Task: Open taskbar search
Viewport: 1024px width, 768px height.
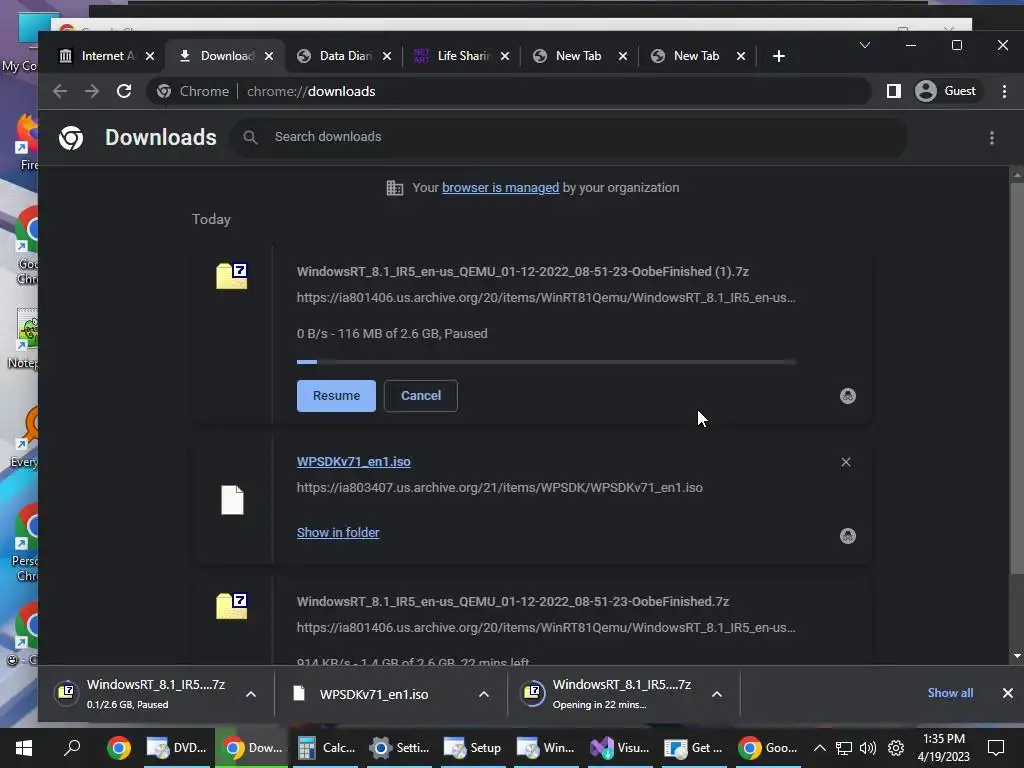Action: pyautogui.click(x=72, y=748)
